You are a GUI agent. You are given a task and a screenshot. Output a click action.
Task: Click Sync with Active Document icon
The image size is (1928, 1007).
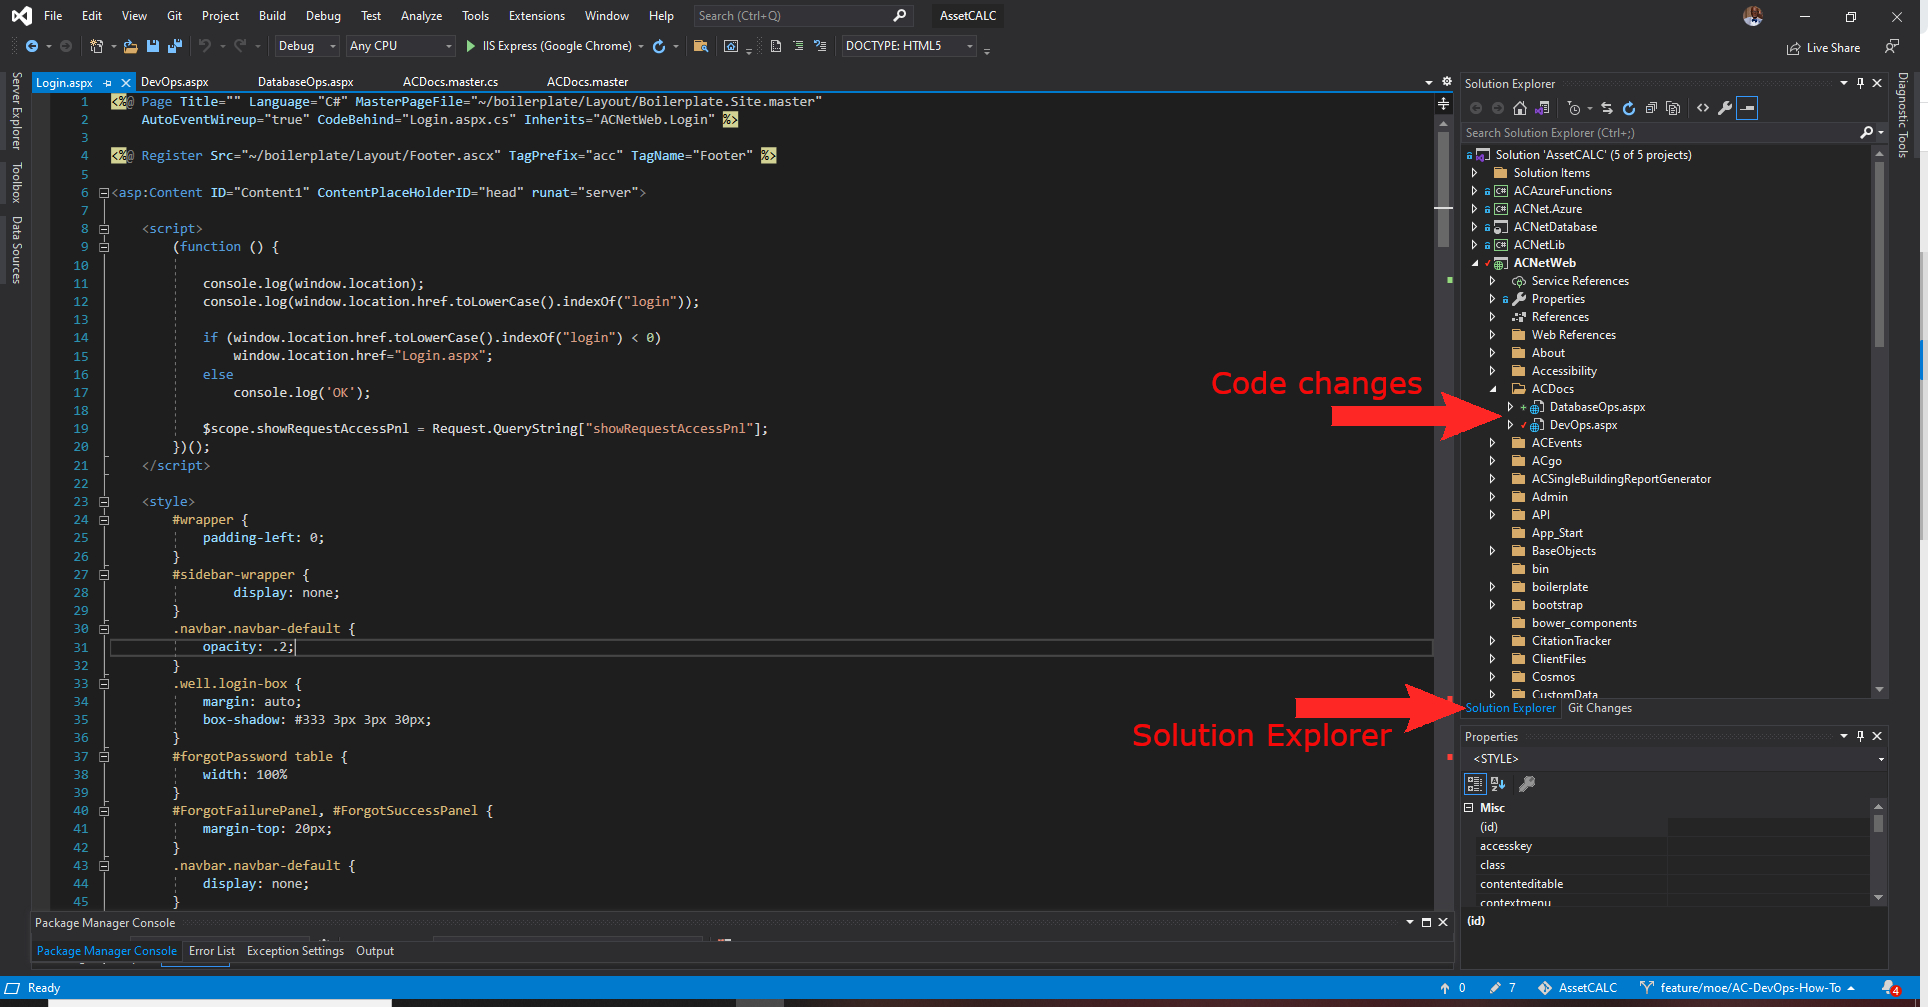(x=1607, y=108)
